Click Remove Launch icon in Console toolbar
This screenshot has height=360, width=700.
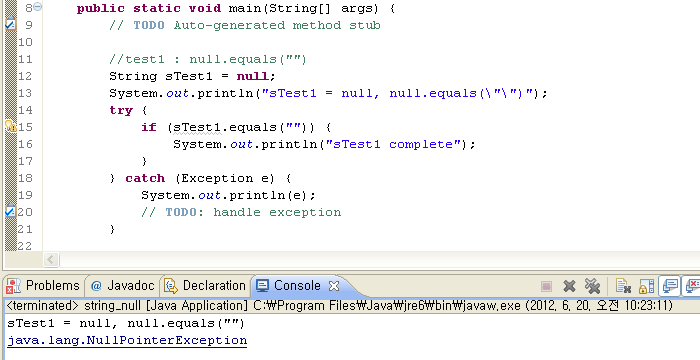[x=569, y=286]
